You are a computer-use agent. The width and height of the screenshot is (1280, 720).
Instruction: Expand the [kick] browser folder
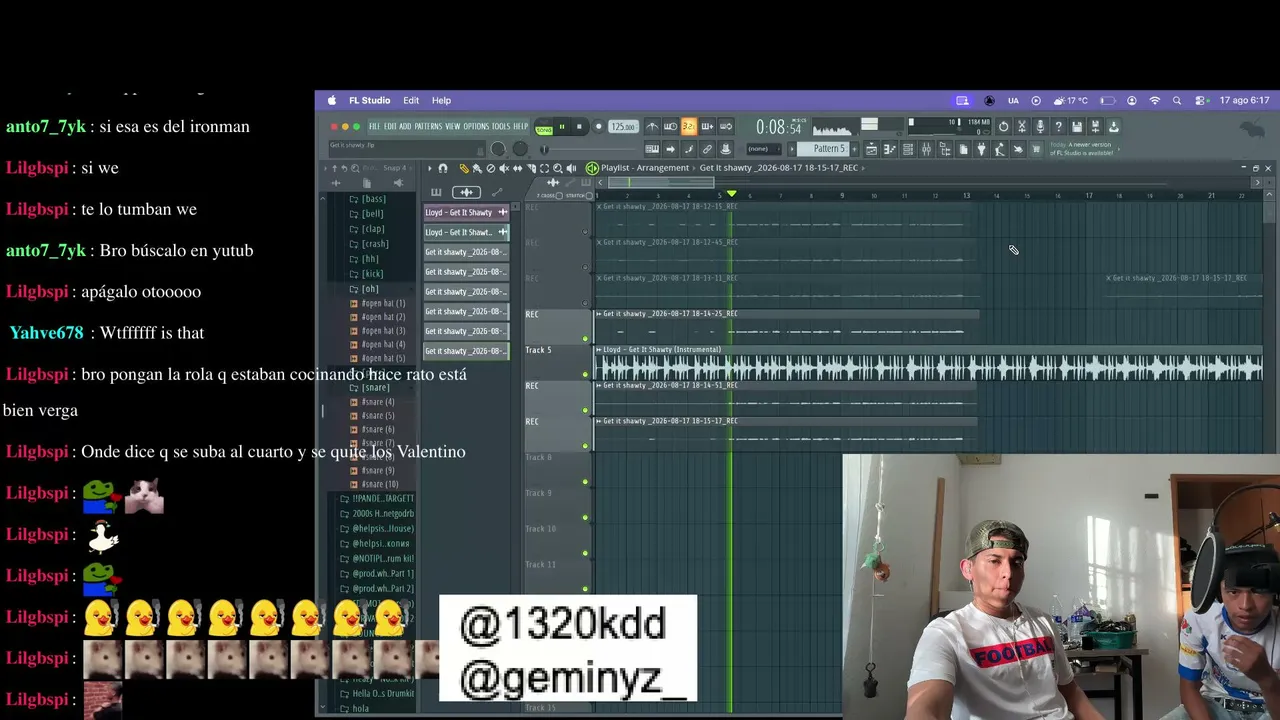(367, 274)
